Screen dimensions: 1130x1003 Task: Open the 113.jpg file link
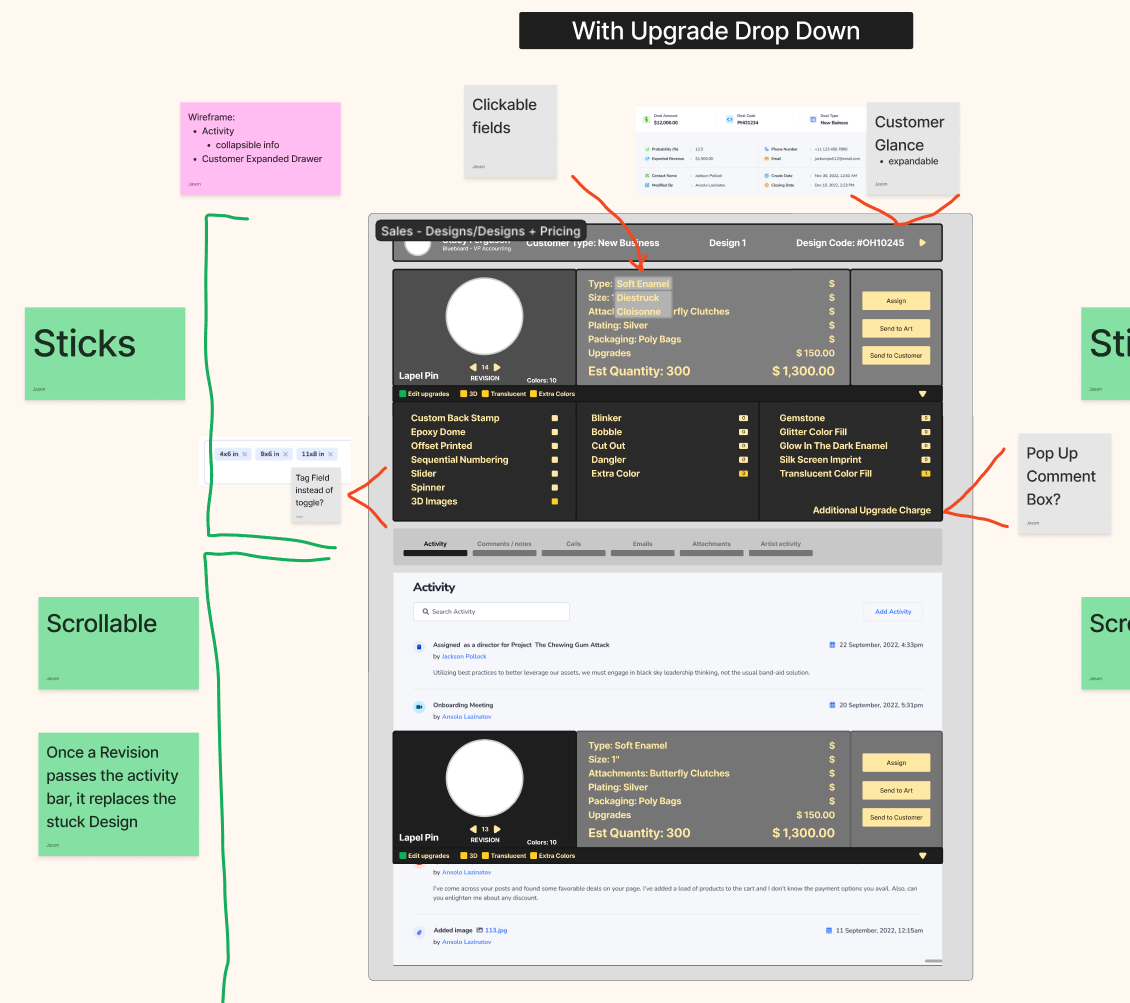[496, 930]
